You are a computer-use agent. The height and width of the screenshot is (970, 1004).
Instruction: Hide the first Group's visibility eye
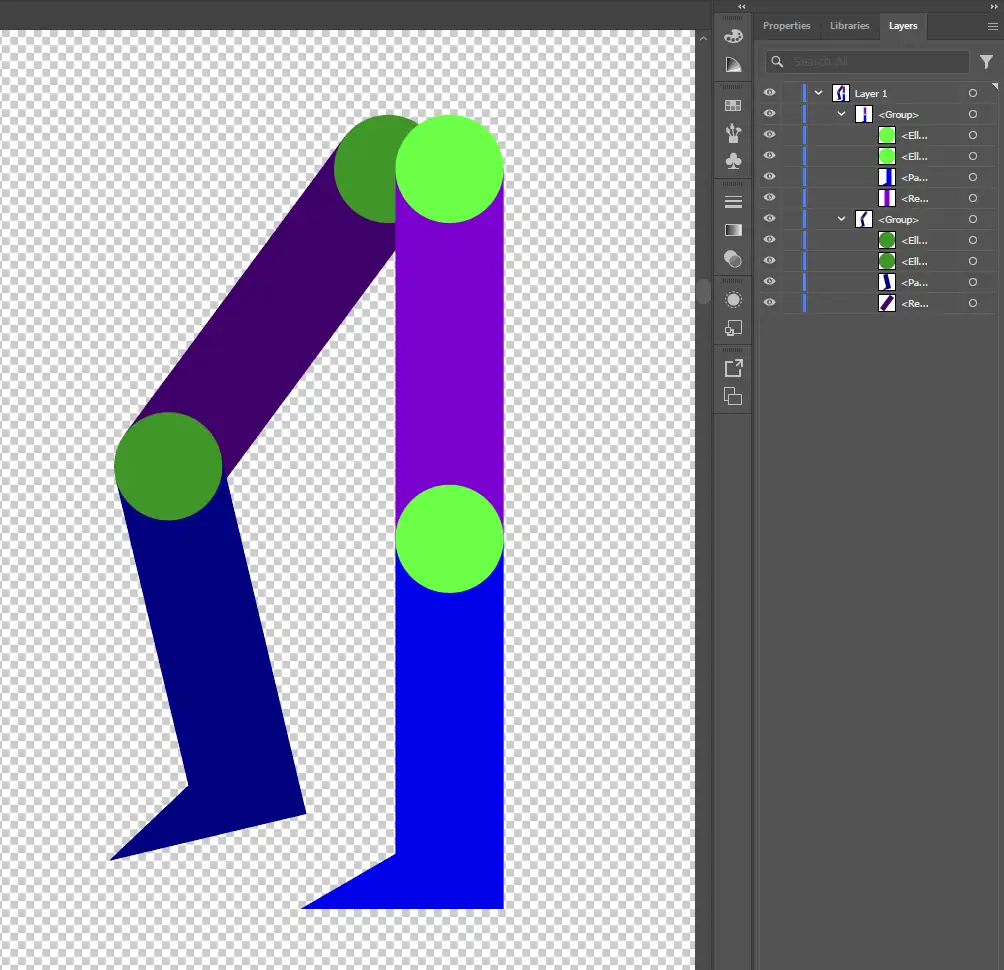tap(769, 114)
